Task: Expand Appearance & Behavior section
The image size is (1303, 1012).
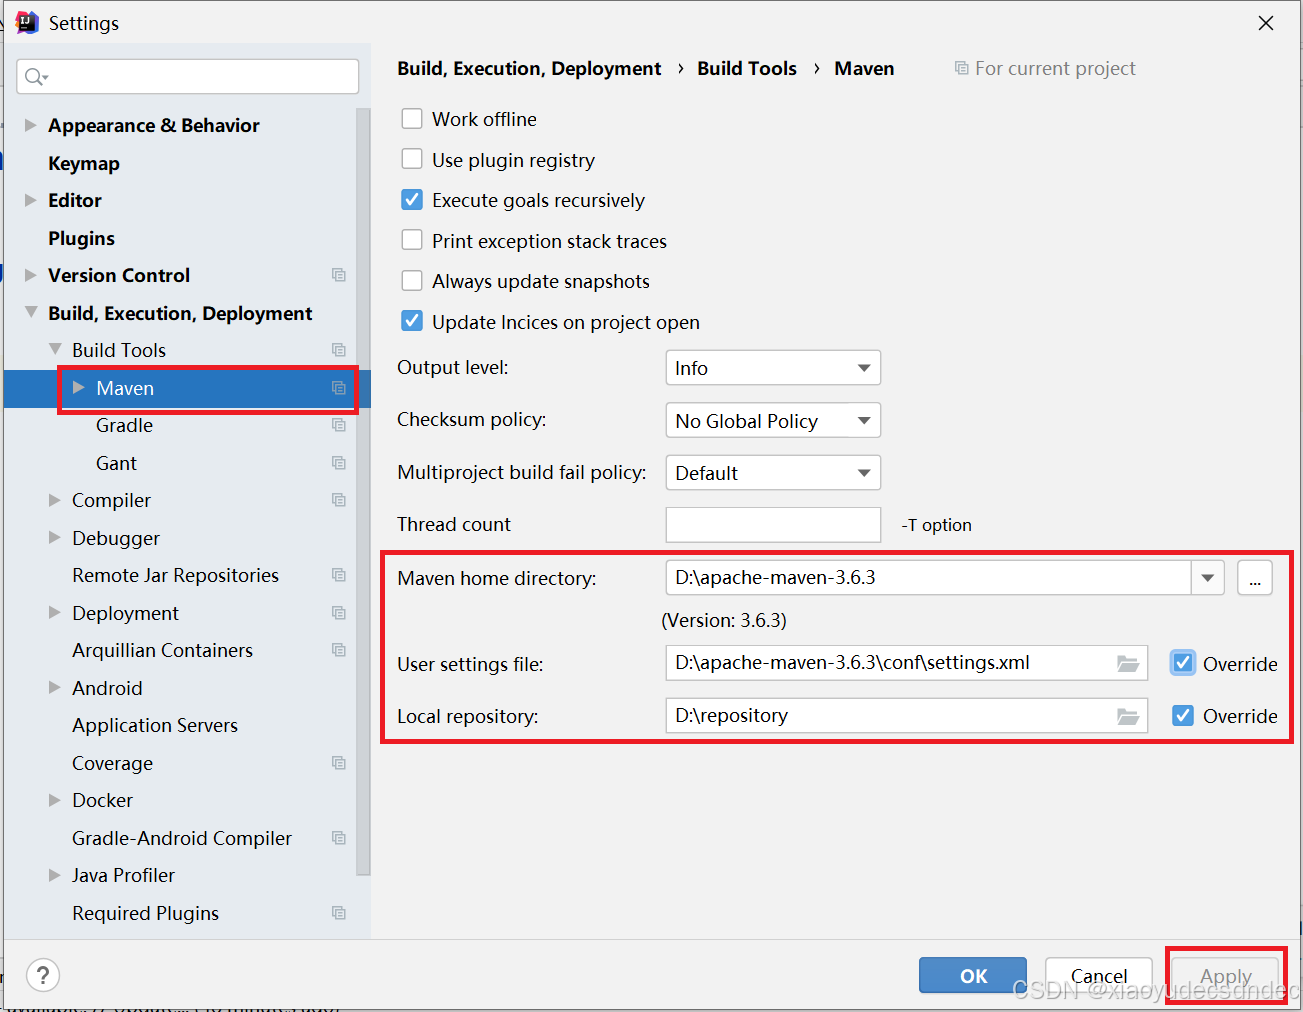Action: [30, 125]
